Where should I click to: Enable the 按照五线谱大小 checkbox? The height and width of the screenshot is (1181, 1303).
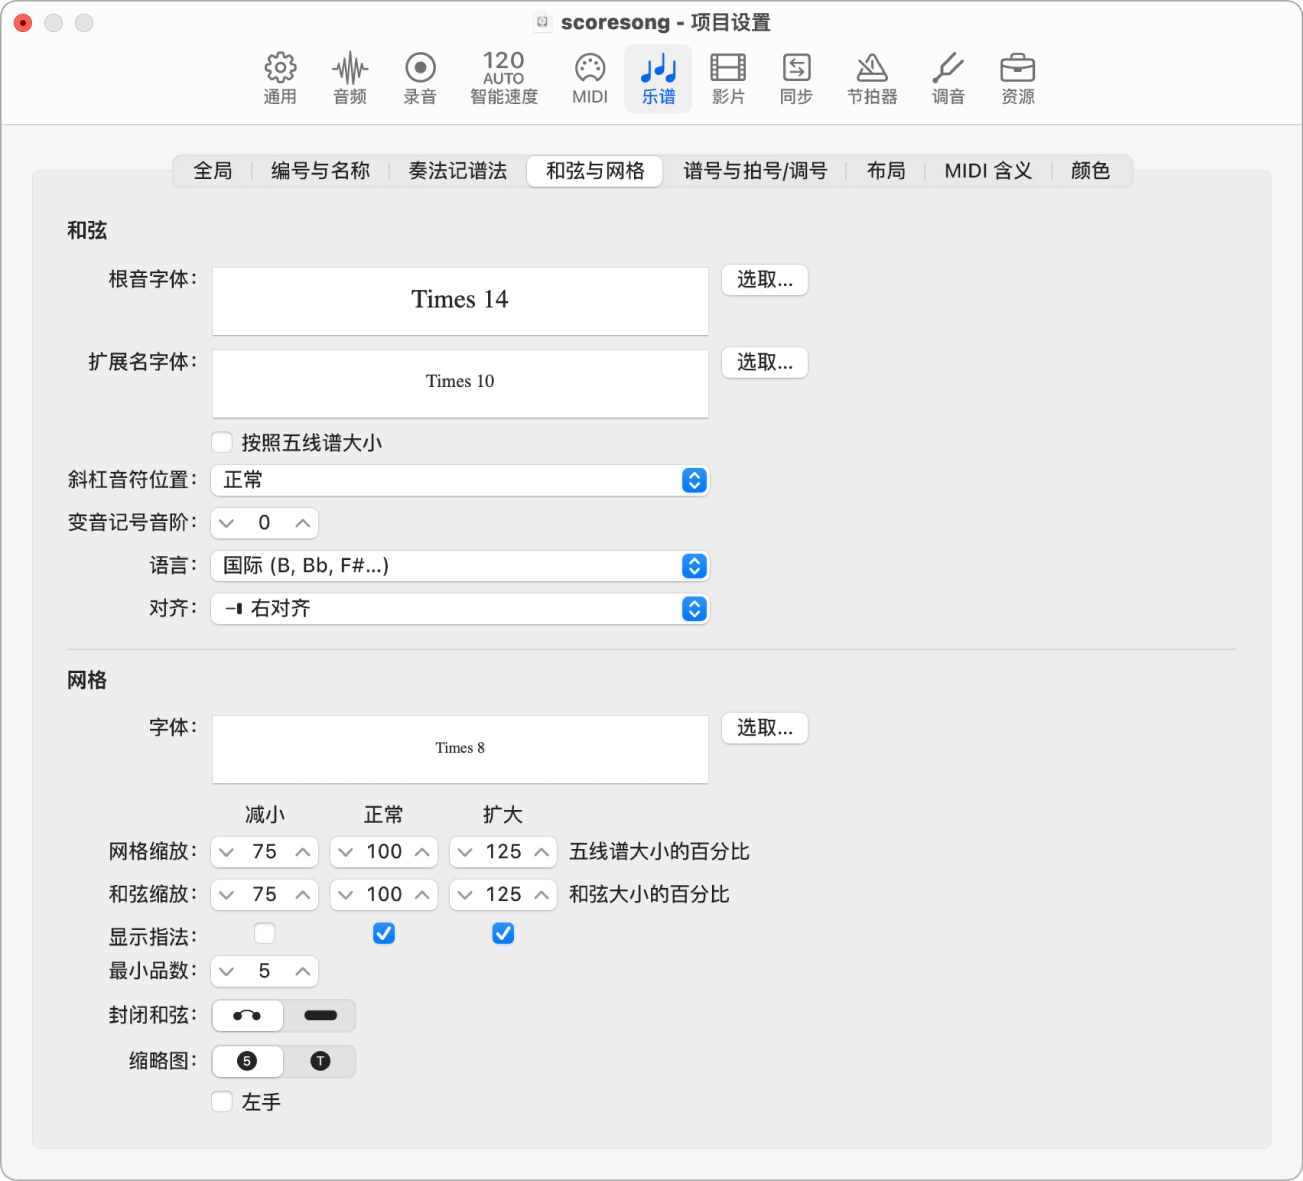pos(221,442)
